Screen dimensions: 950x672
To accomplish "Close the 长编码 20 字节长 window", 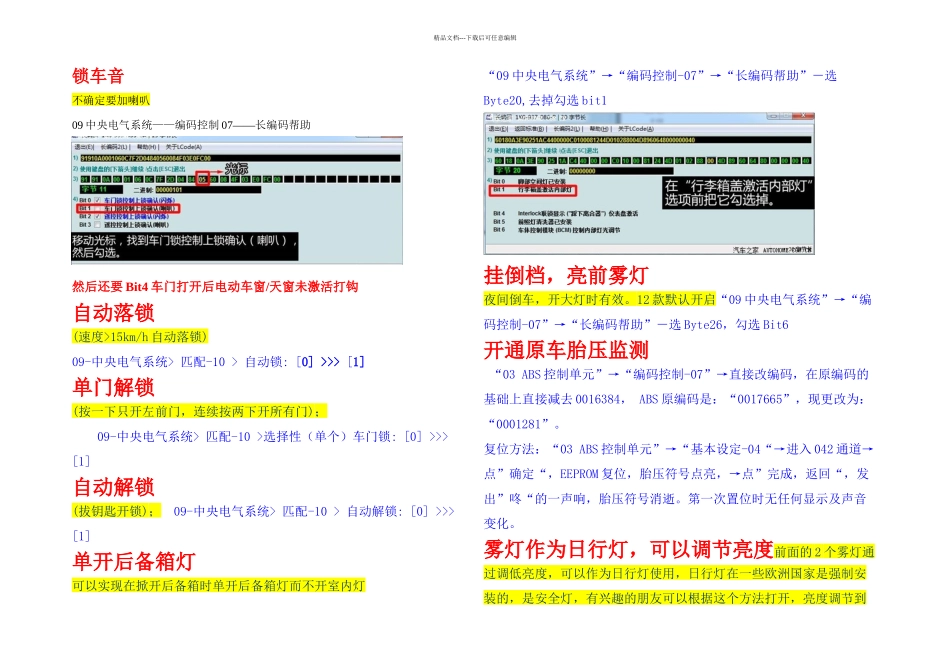I will (x=804, y=116).
